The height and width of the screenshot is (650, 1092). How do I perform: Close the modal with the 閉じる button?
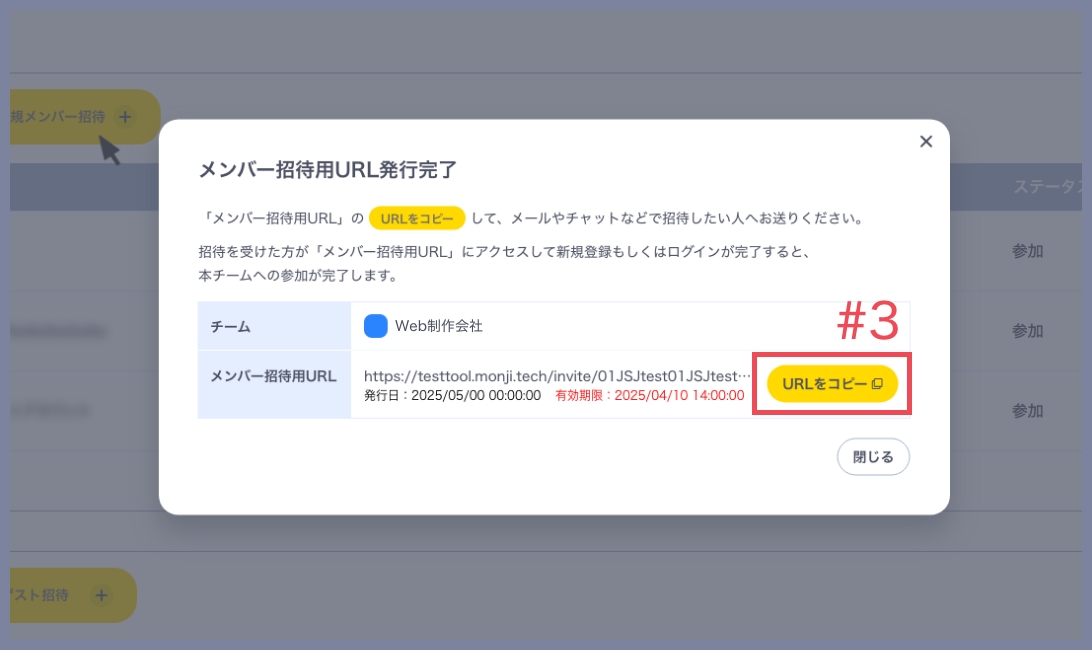point(872,456)
